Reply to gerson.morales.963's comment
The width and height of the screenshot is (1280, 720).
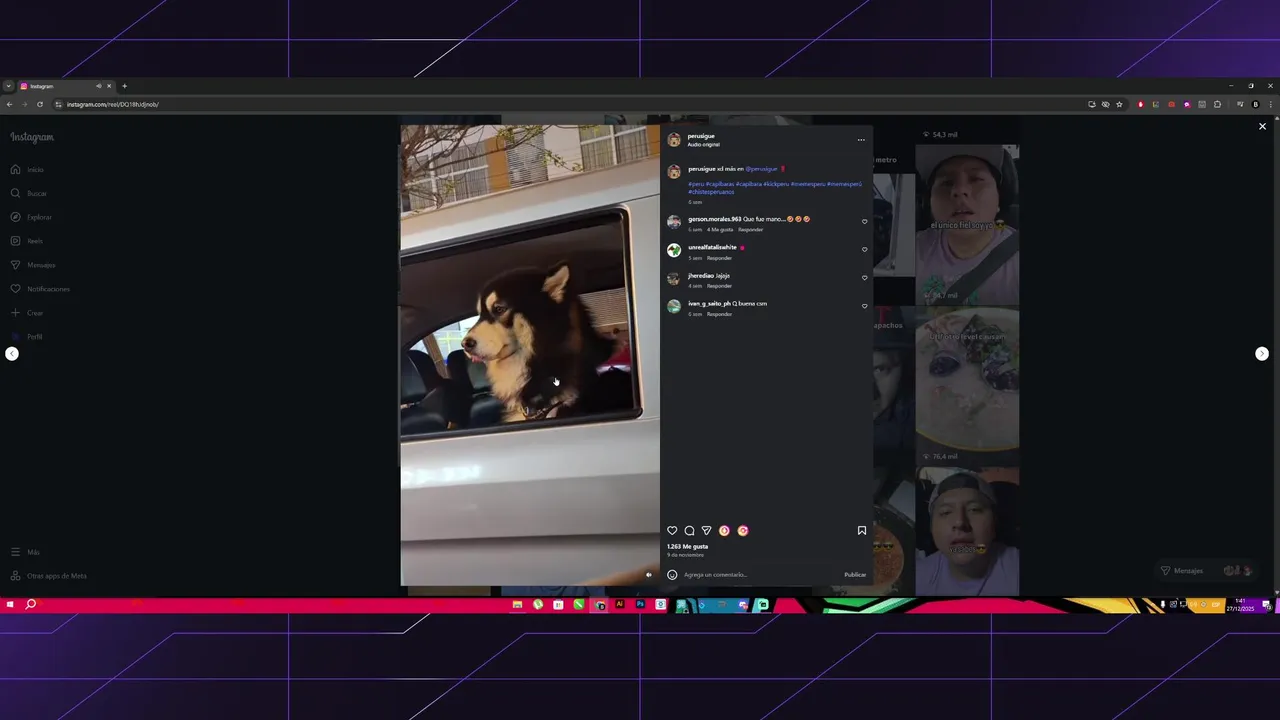coord(751,230)
